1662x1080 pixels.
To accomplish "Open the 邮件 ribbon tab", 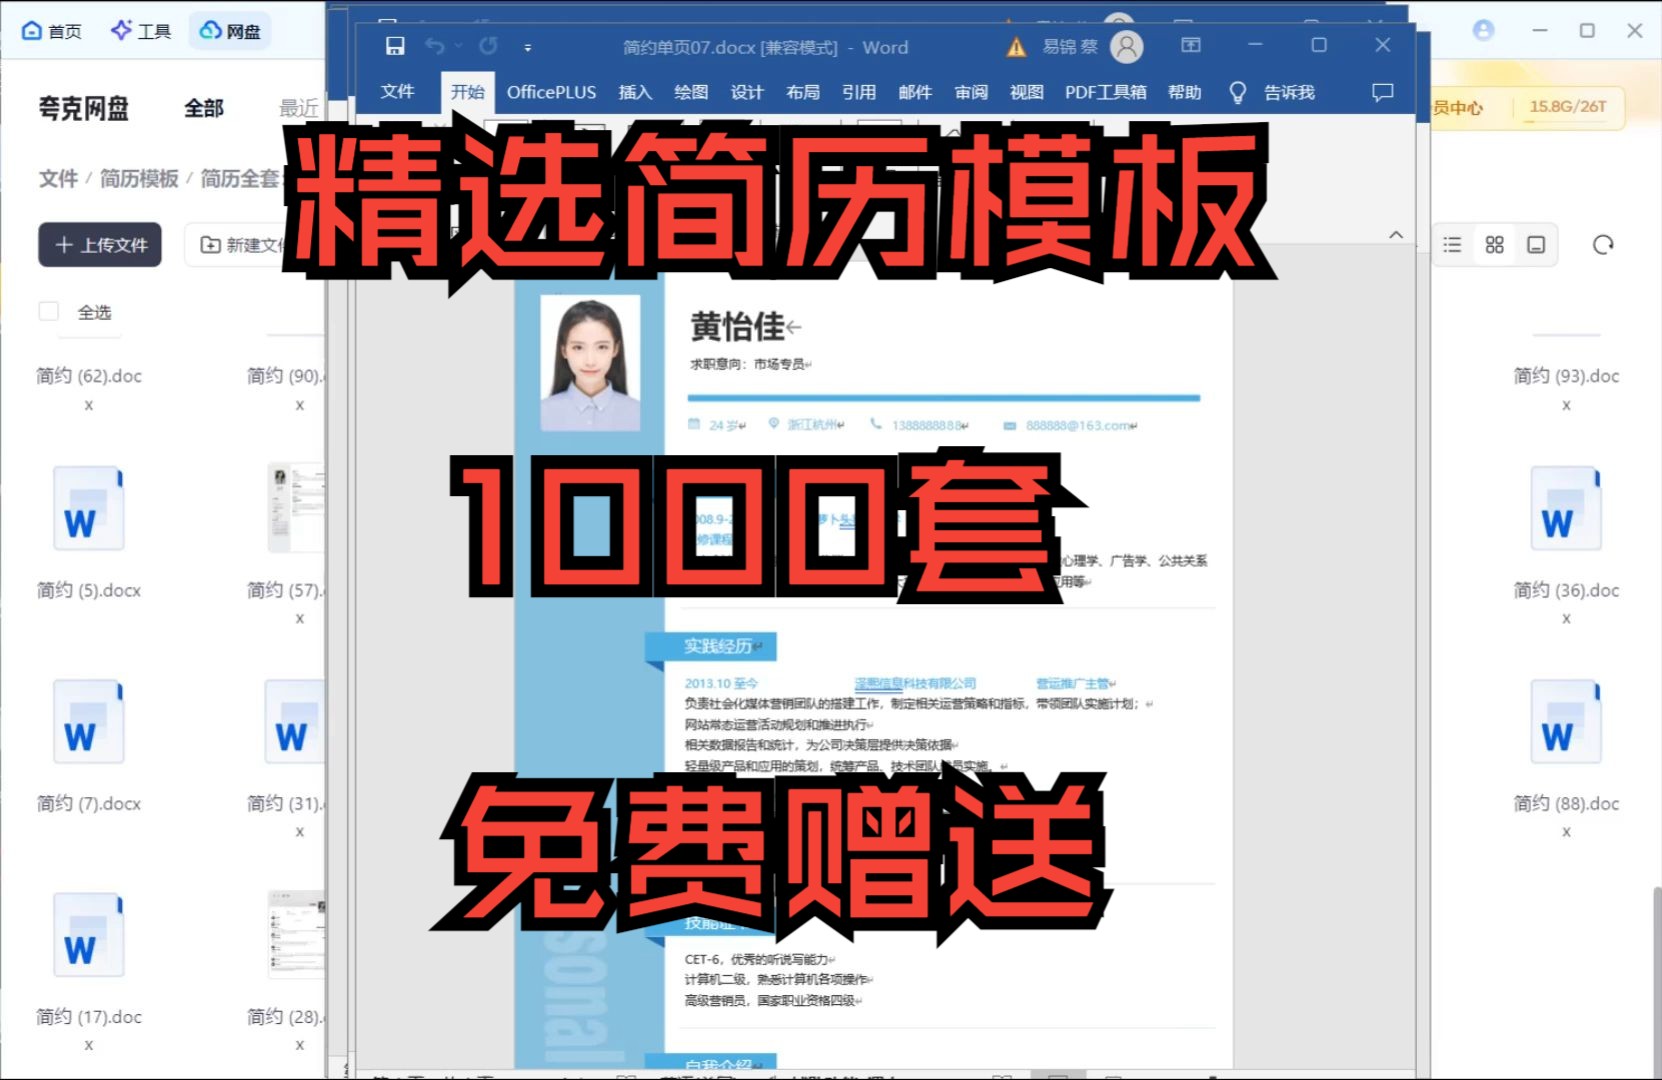I will click(915, 92).
